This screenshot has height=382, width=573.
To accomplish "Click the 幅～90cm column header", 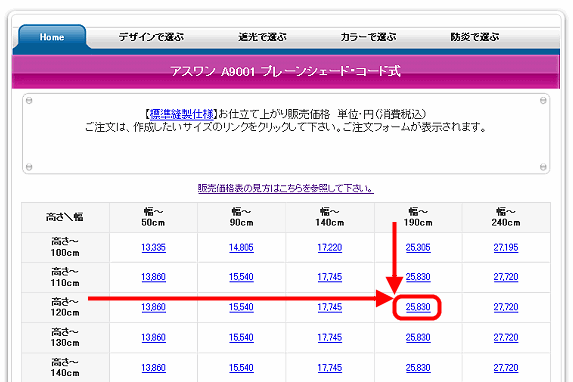I will (x=241, y=217).
